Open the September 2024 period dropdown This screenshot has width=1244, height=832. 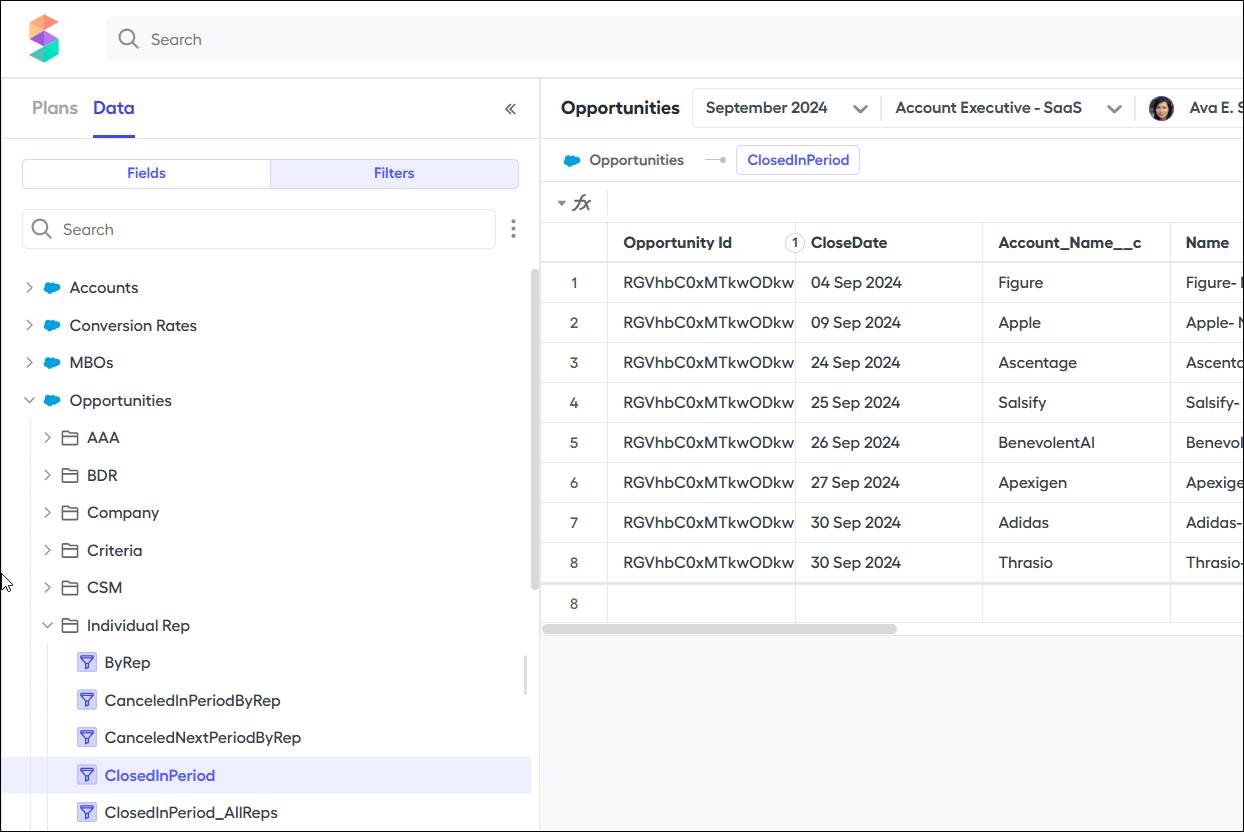click(x=786, y=108)
